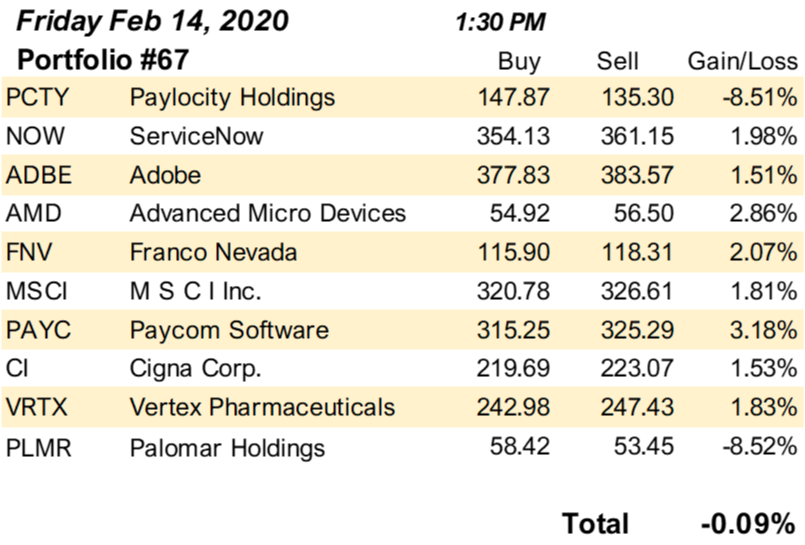Select the Franco Nevada name cell

click(213, 252)
